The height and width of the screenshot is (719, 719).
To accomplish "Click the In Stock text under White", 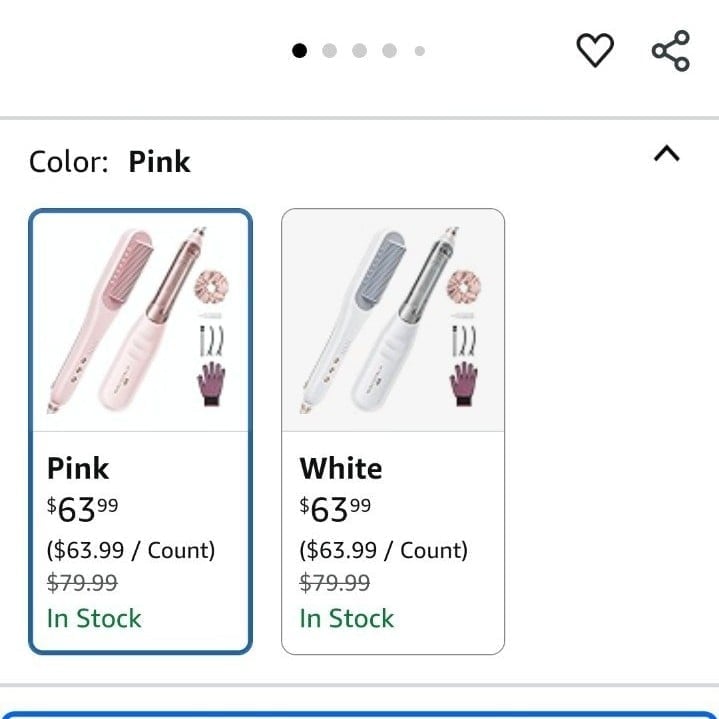I will (347, 618).
